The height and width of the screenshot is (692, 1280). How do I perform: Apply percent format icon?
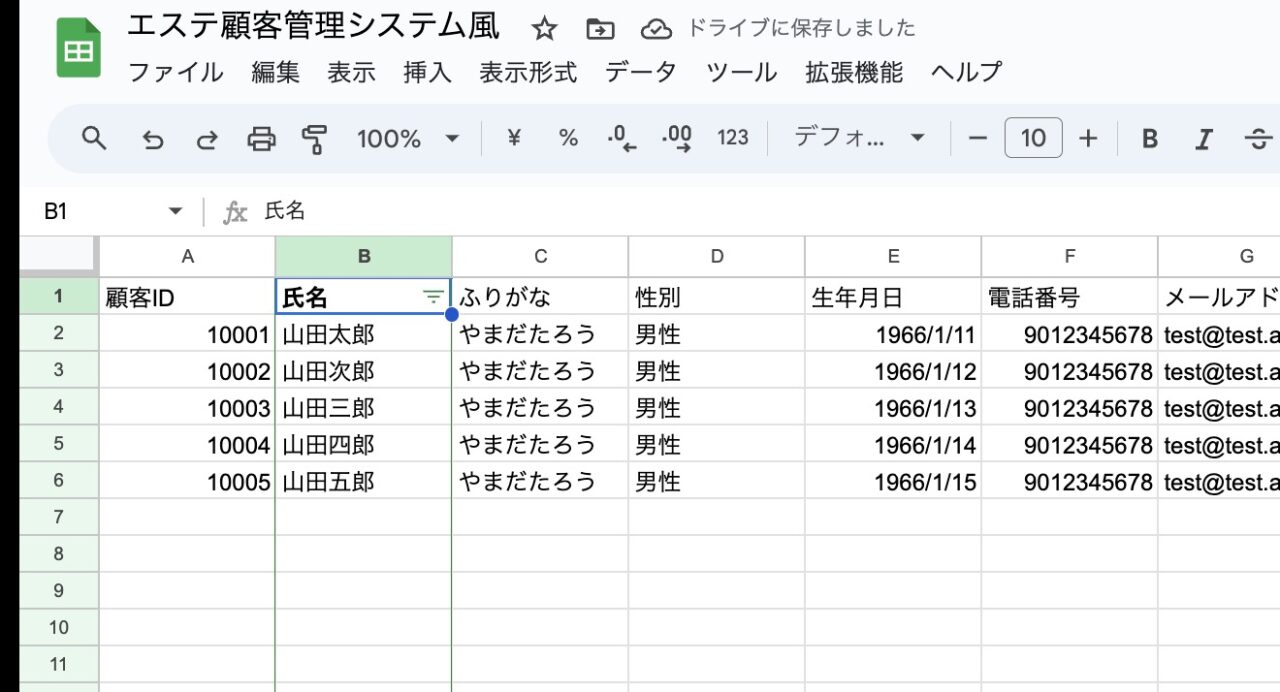point(568,138)
